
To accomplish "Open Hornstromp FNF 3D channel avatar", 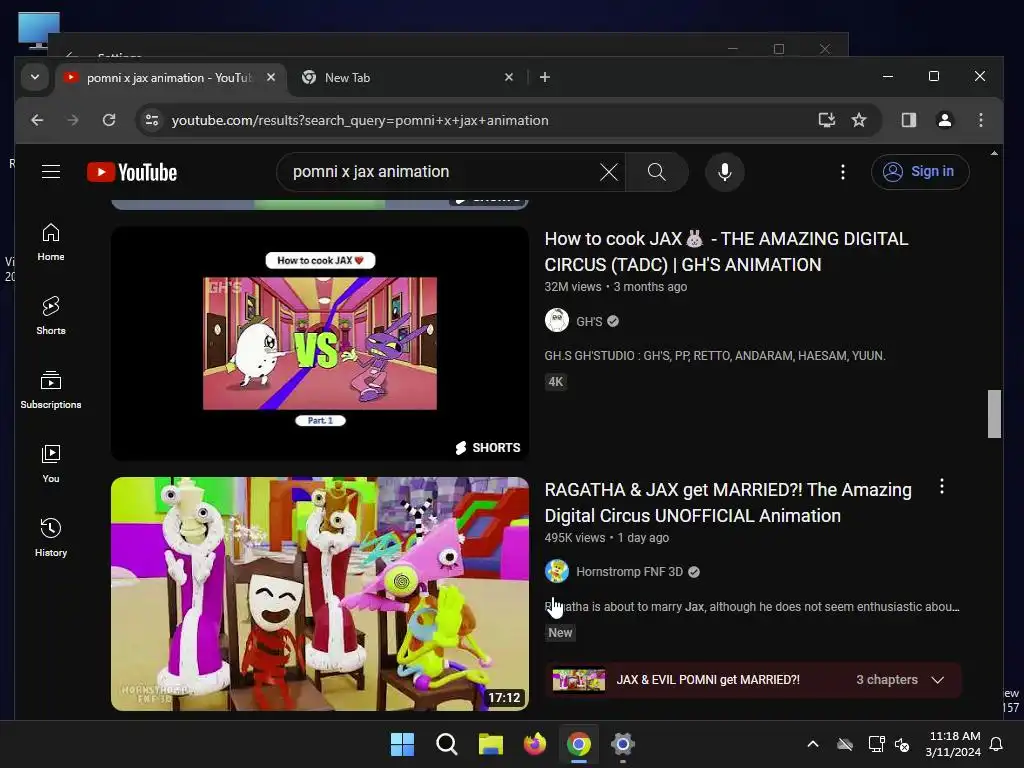I will pos(556,571).
